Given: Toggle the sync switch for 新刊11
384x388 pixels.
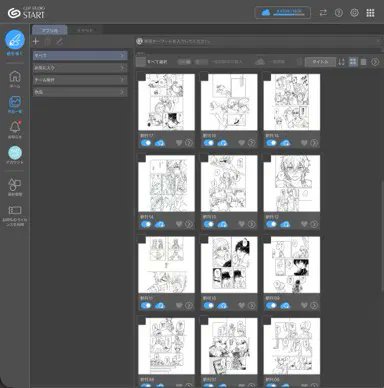Looking at the screenshot, I should [145, 305].
